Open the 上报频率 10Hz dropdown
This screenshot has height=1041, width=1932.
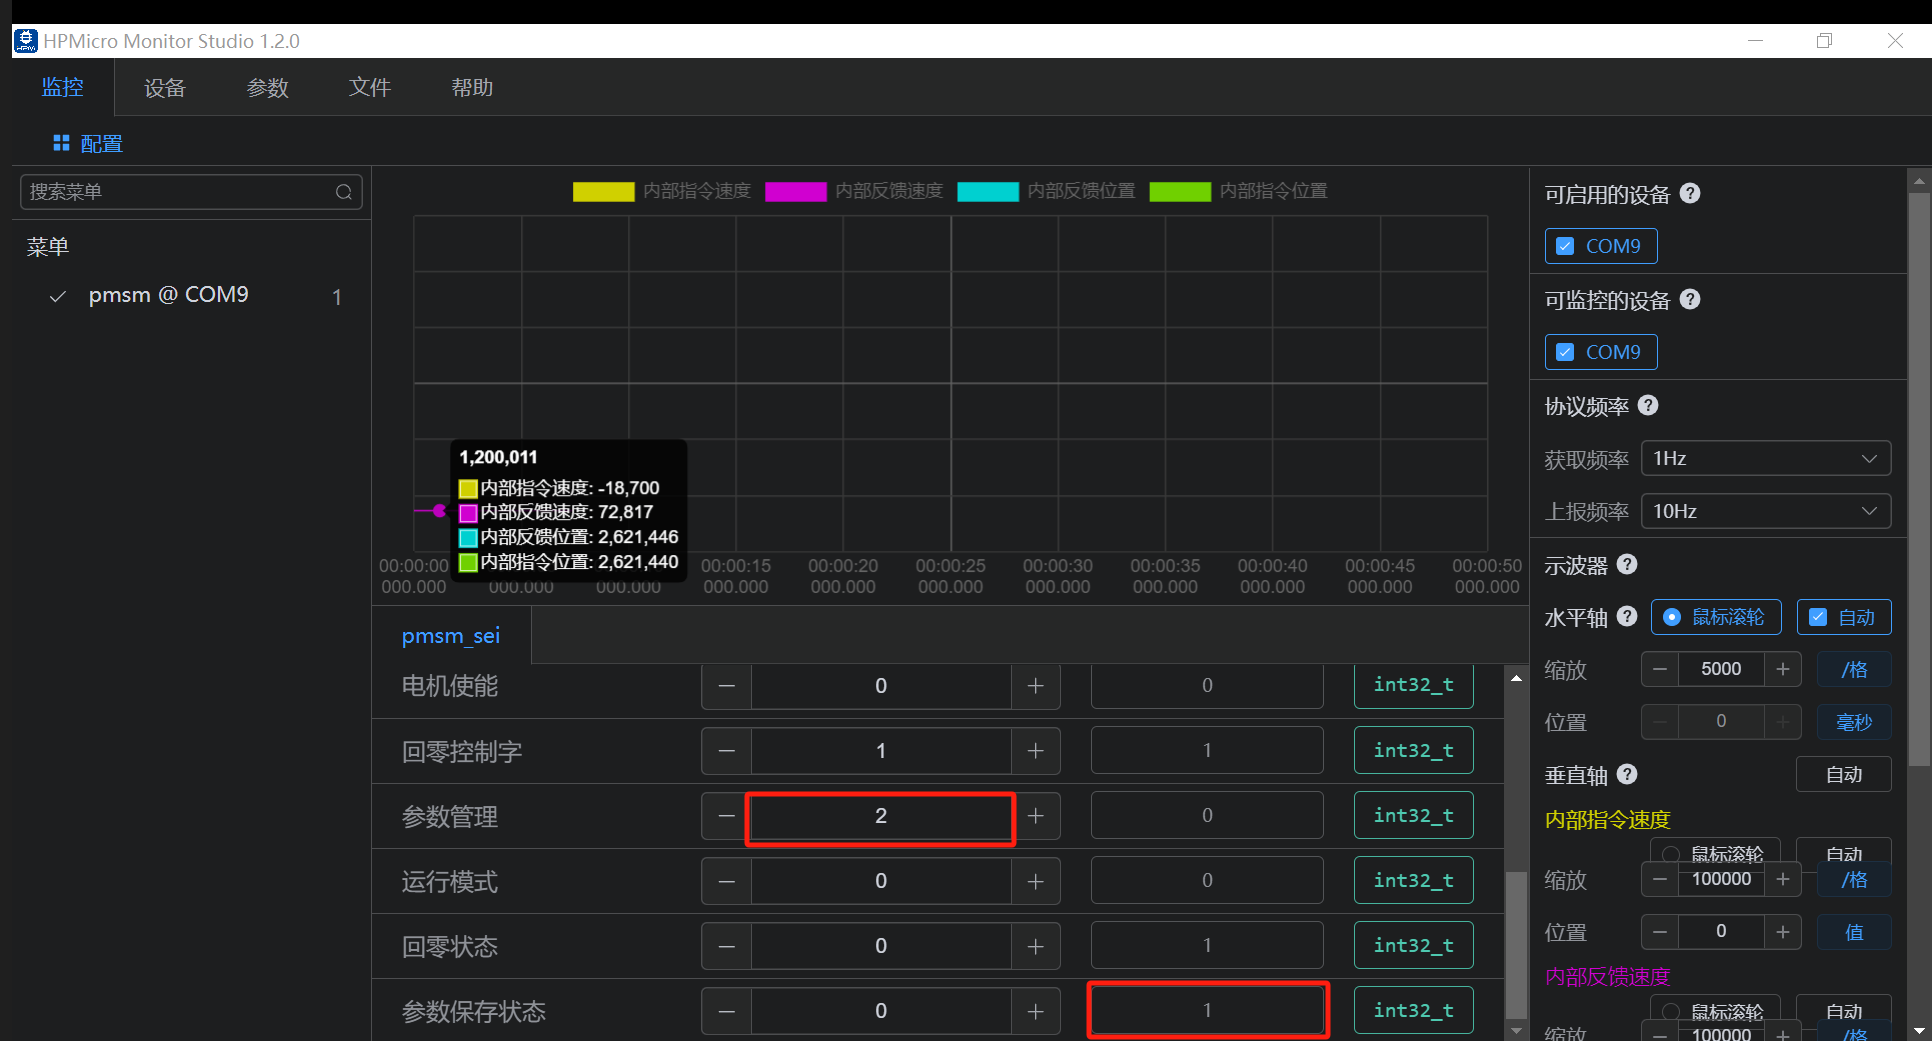(1766, 511)
